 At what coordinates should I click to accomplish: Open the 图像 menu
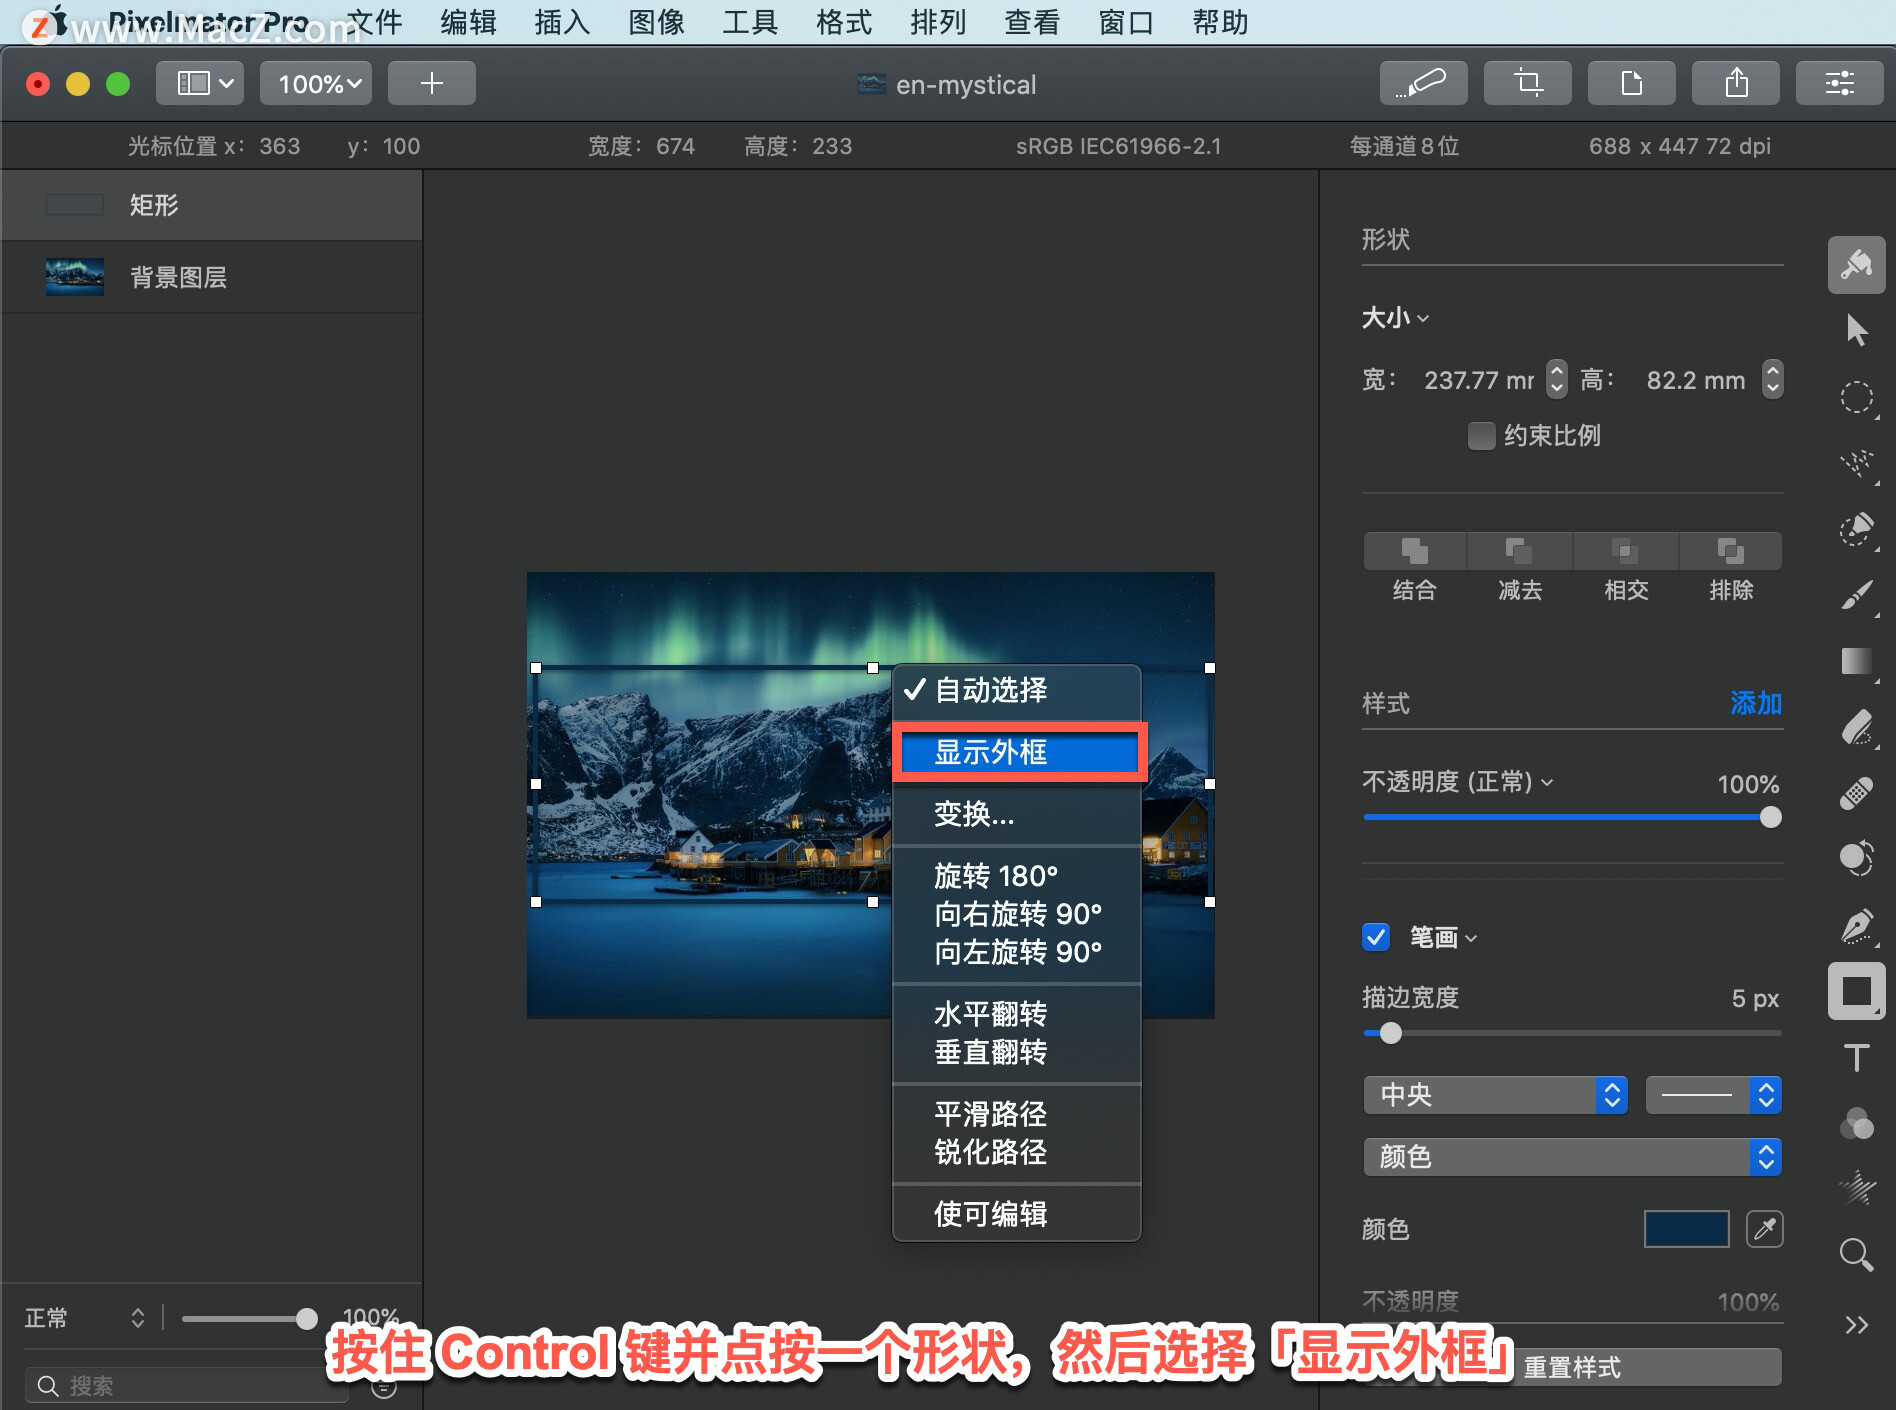coord(655,22)
